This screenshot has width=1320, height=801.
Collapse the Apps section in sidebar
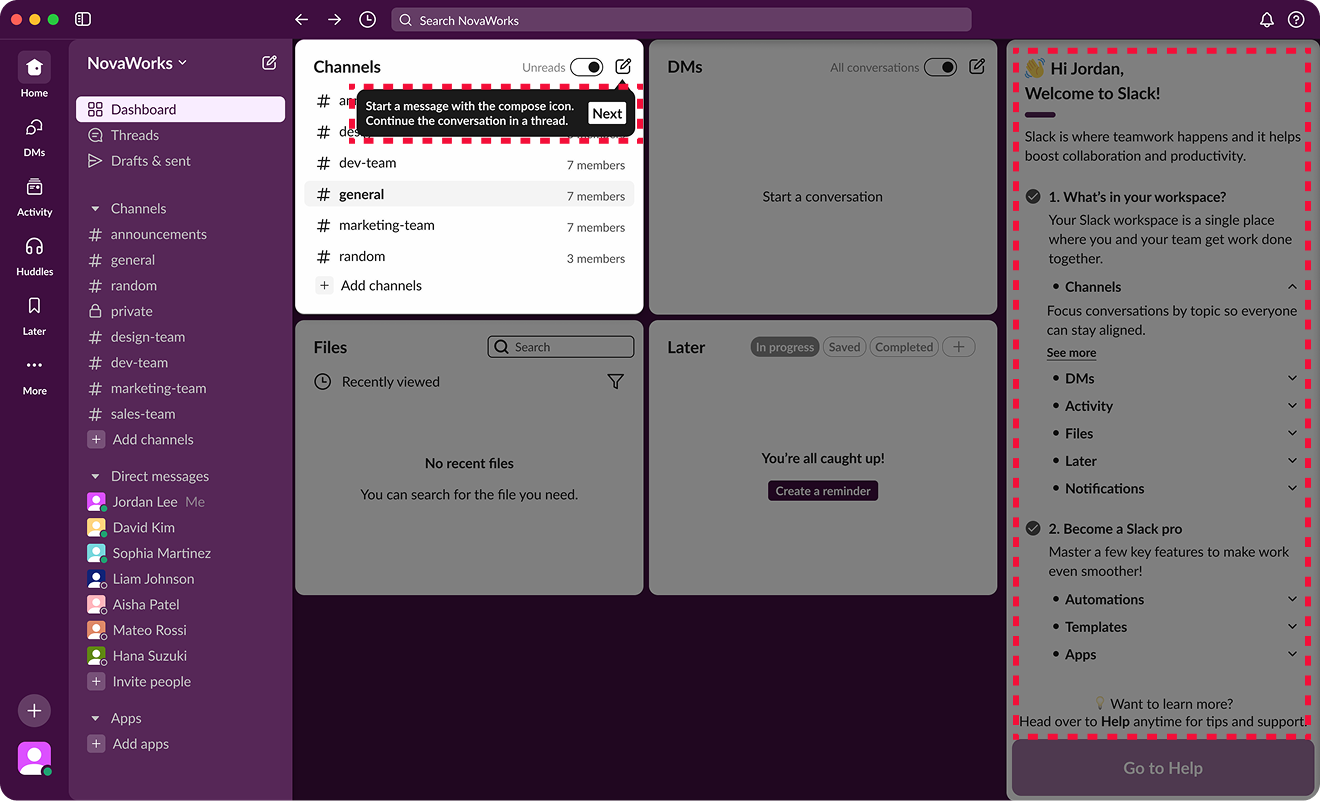(96, 718)
